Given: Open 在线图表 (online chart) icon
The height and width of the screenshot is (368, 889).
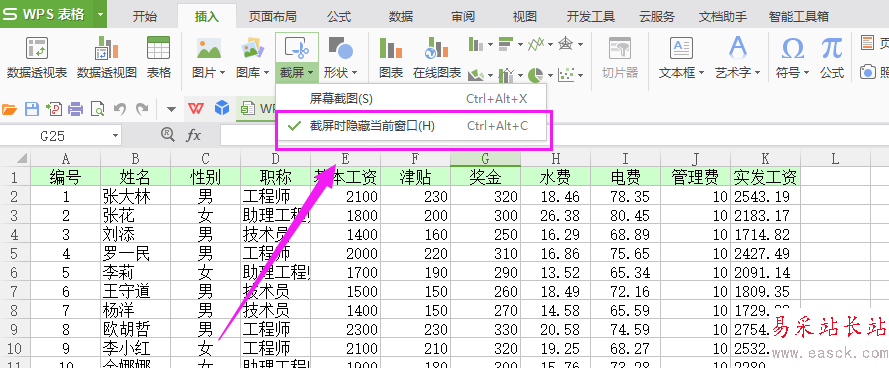Looking at the screenshot, I should (437, 48).
